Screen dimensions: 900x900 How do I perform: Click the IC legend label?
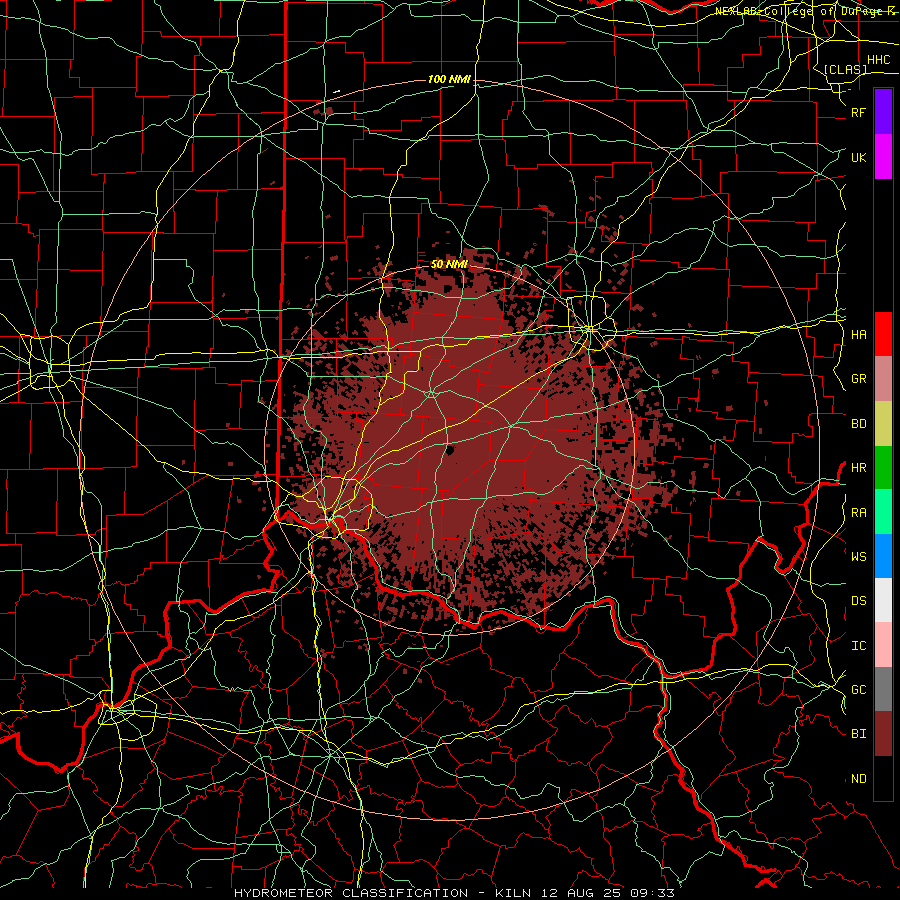tap(858, 646)
